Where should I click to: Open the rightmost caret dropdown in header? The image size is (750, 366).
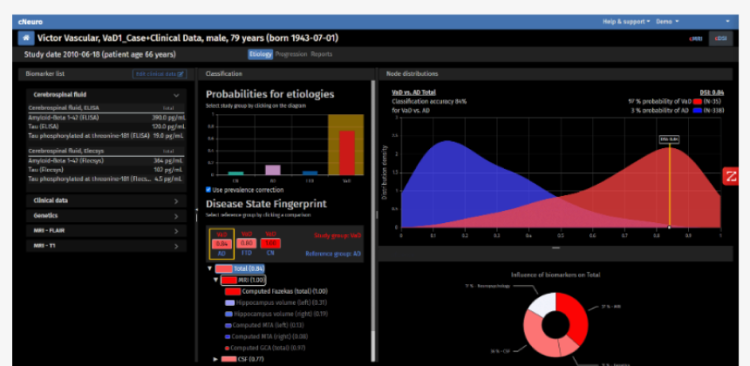pos(728,22)
